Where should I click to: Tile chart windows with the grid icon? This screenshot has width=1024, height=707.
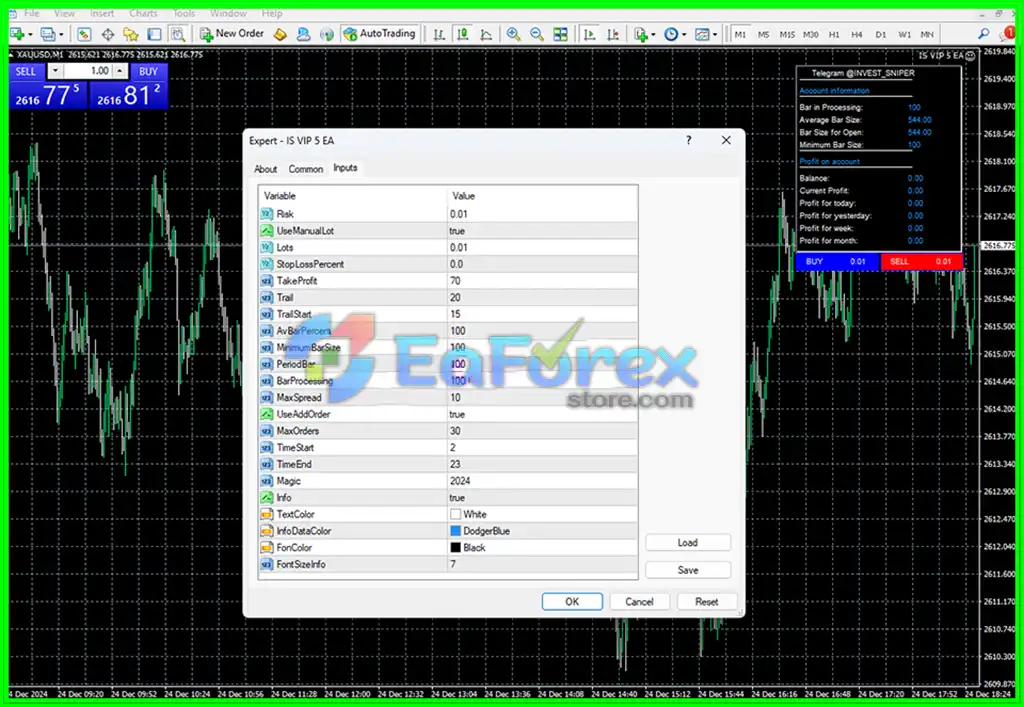point(560,34)
